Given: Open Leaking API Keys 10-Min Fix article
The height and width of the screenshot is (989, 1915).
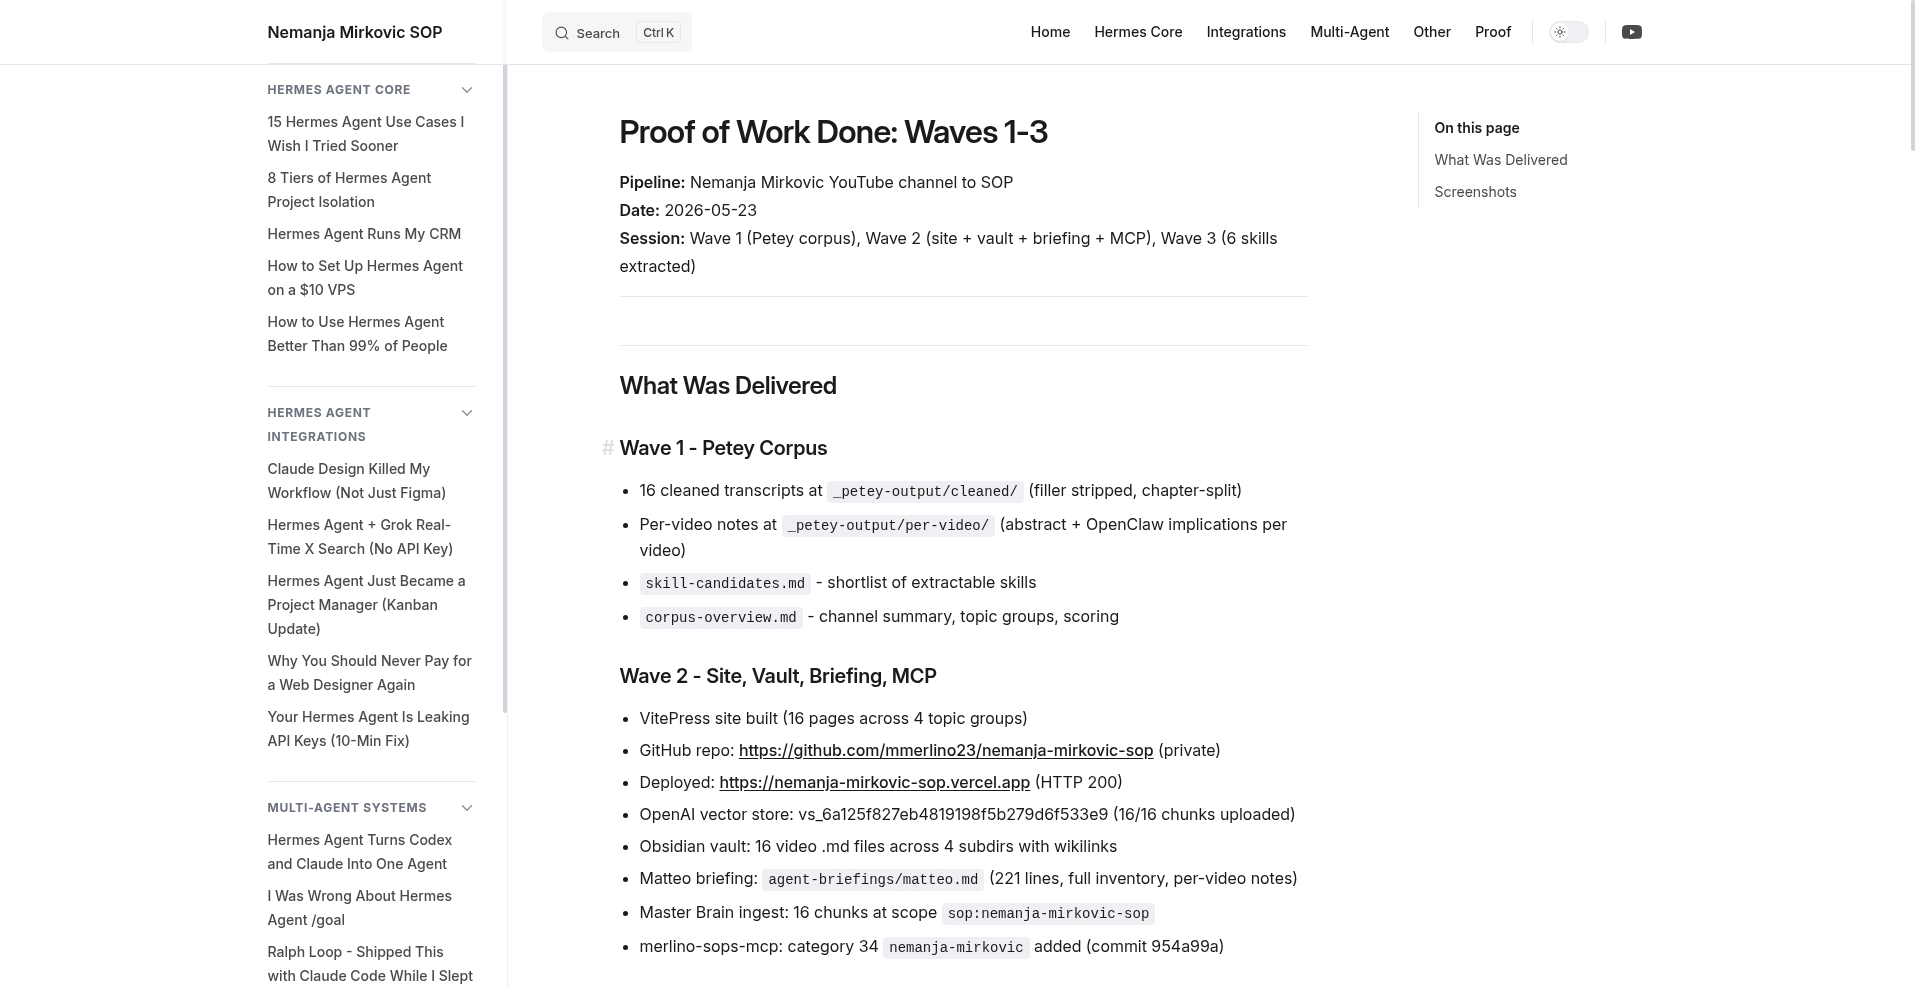Looking at the screenshot, I should pyautogui.click(x=368, y=729).
